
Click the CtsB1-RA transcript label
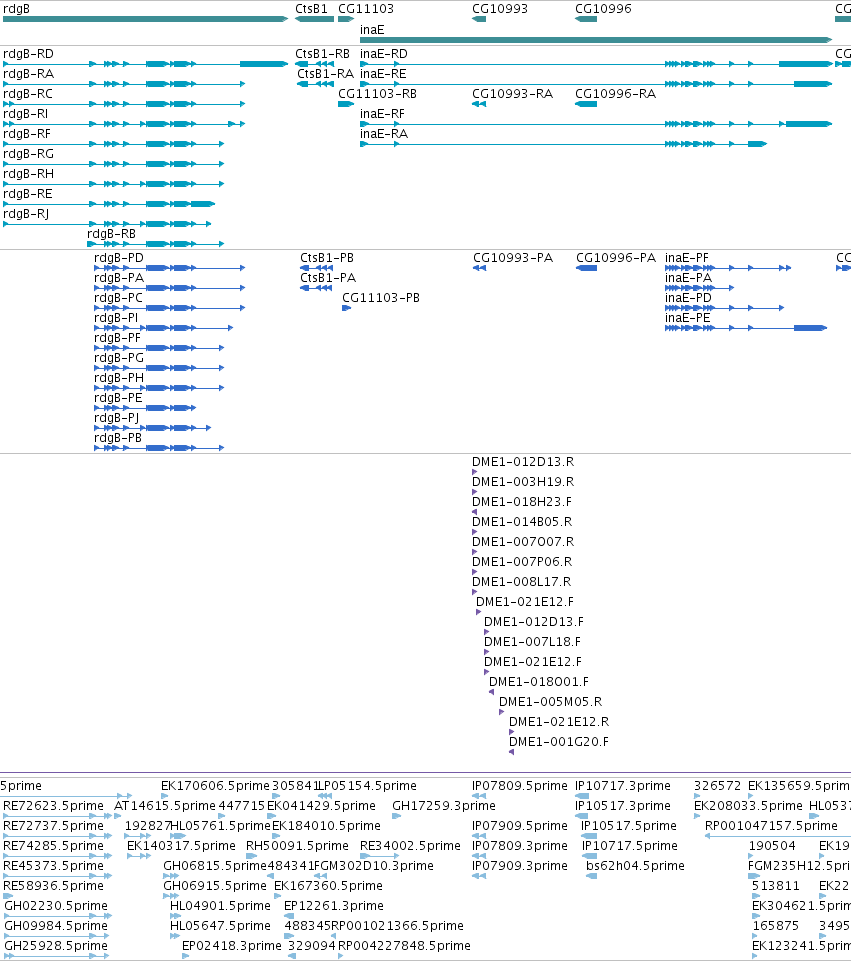click(325, 74)
